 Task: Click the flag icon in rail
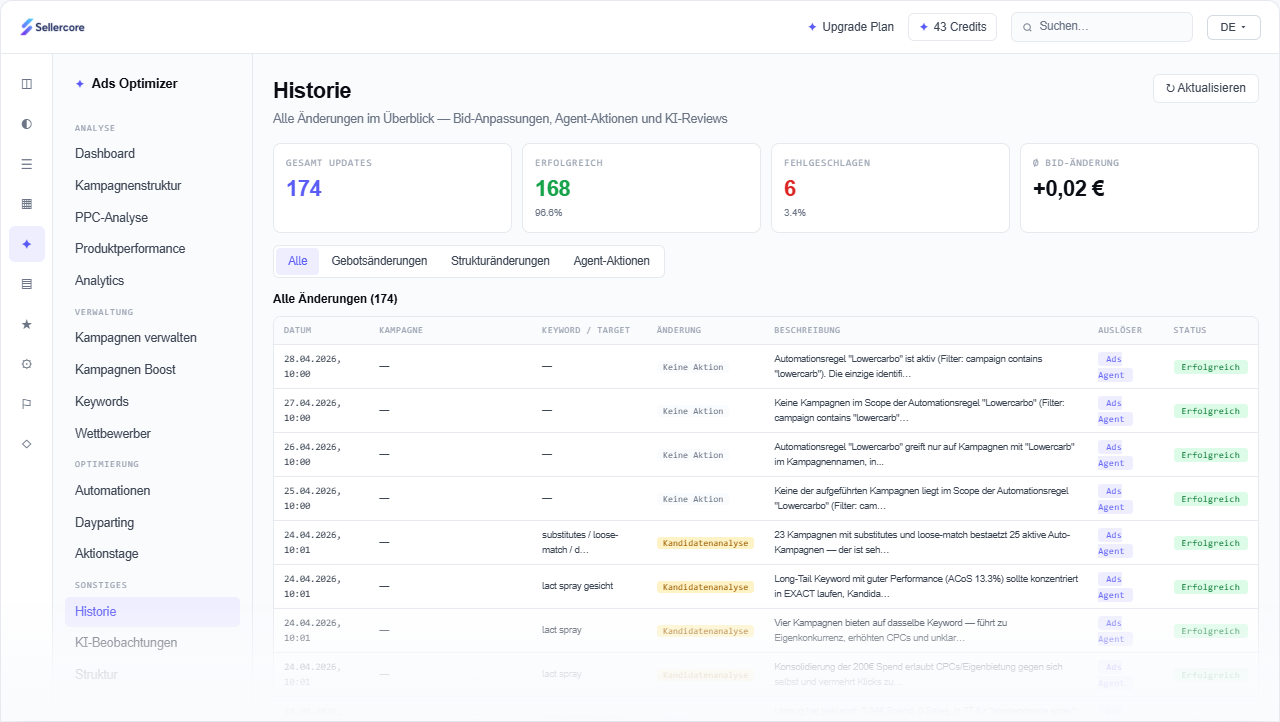(x=26, y=404)
